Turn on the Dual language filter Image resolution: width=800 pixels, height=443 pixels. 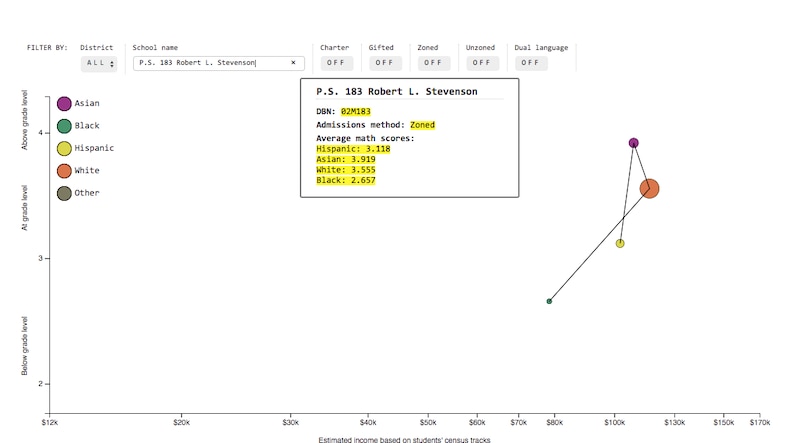coord(529,63)
